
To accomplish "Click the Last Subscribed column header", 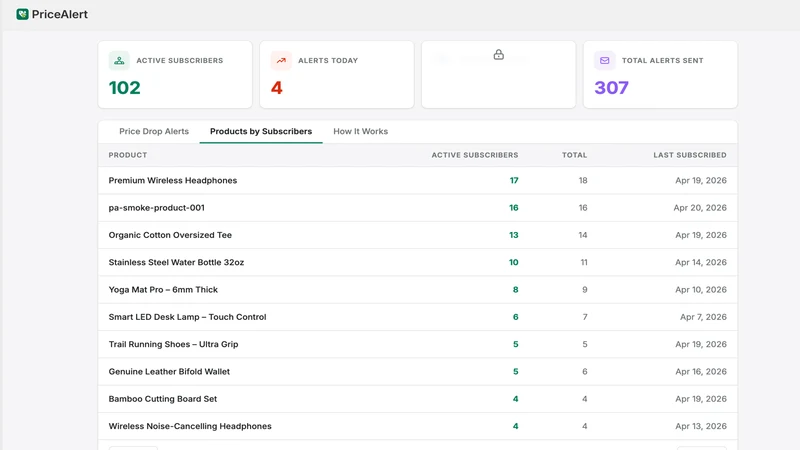I will (x=690, y=155).
